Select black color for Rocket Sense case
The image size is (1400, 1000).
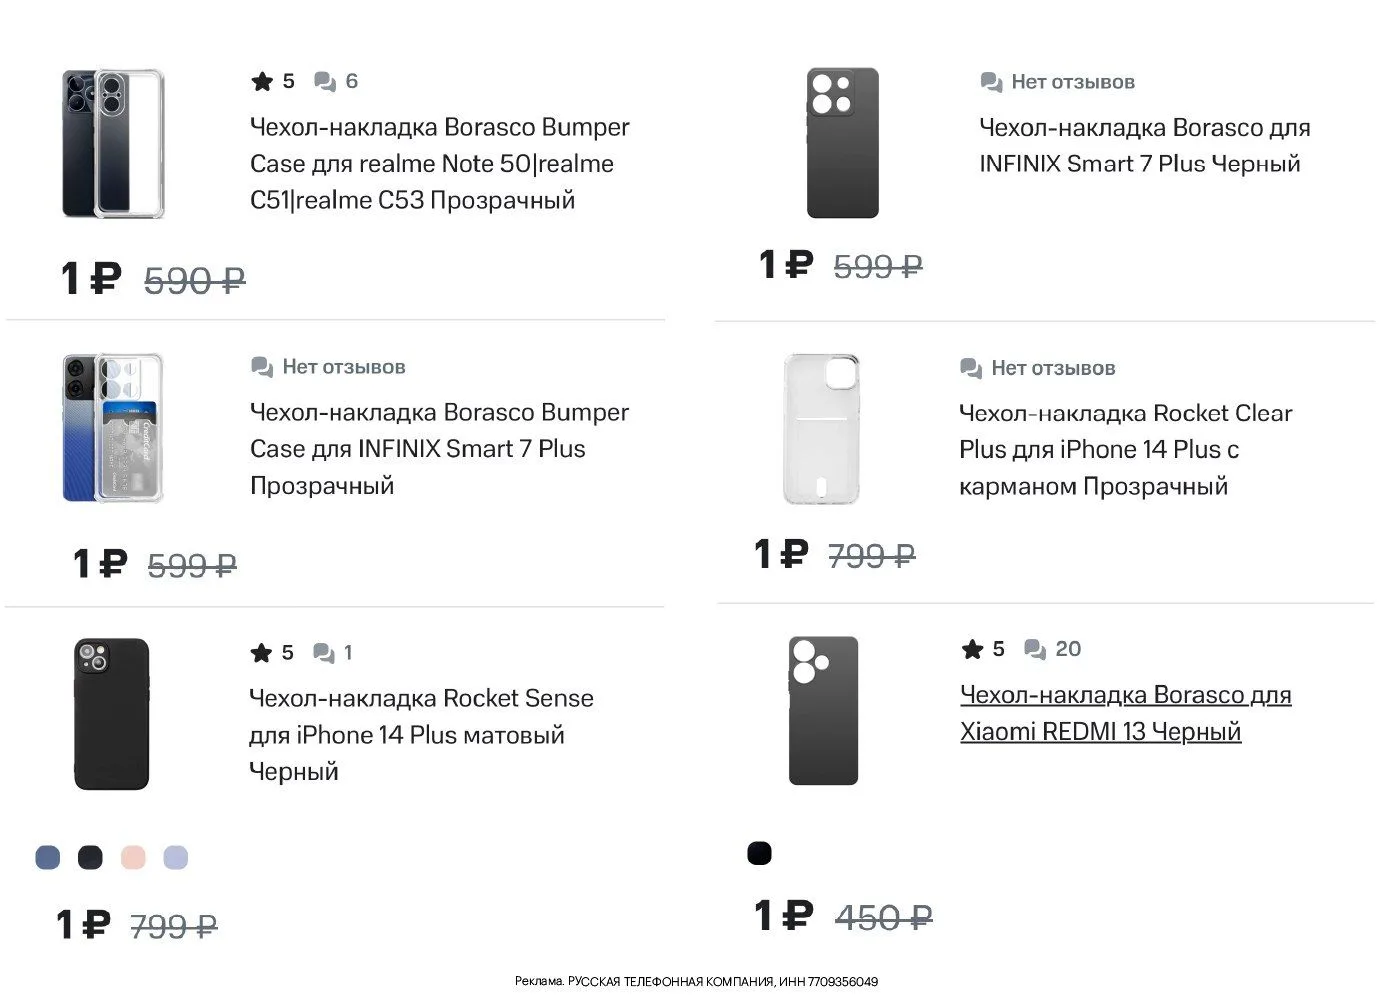pyautogui.click(x=90, y=858)
